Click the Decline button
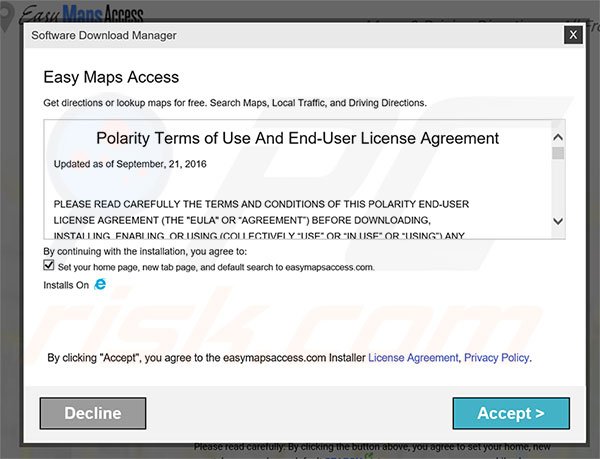 [x=93, y=413]
